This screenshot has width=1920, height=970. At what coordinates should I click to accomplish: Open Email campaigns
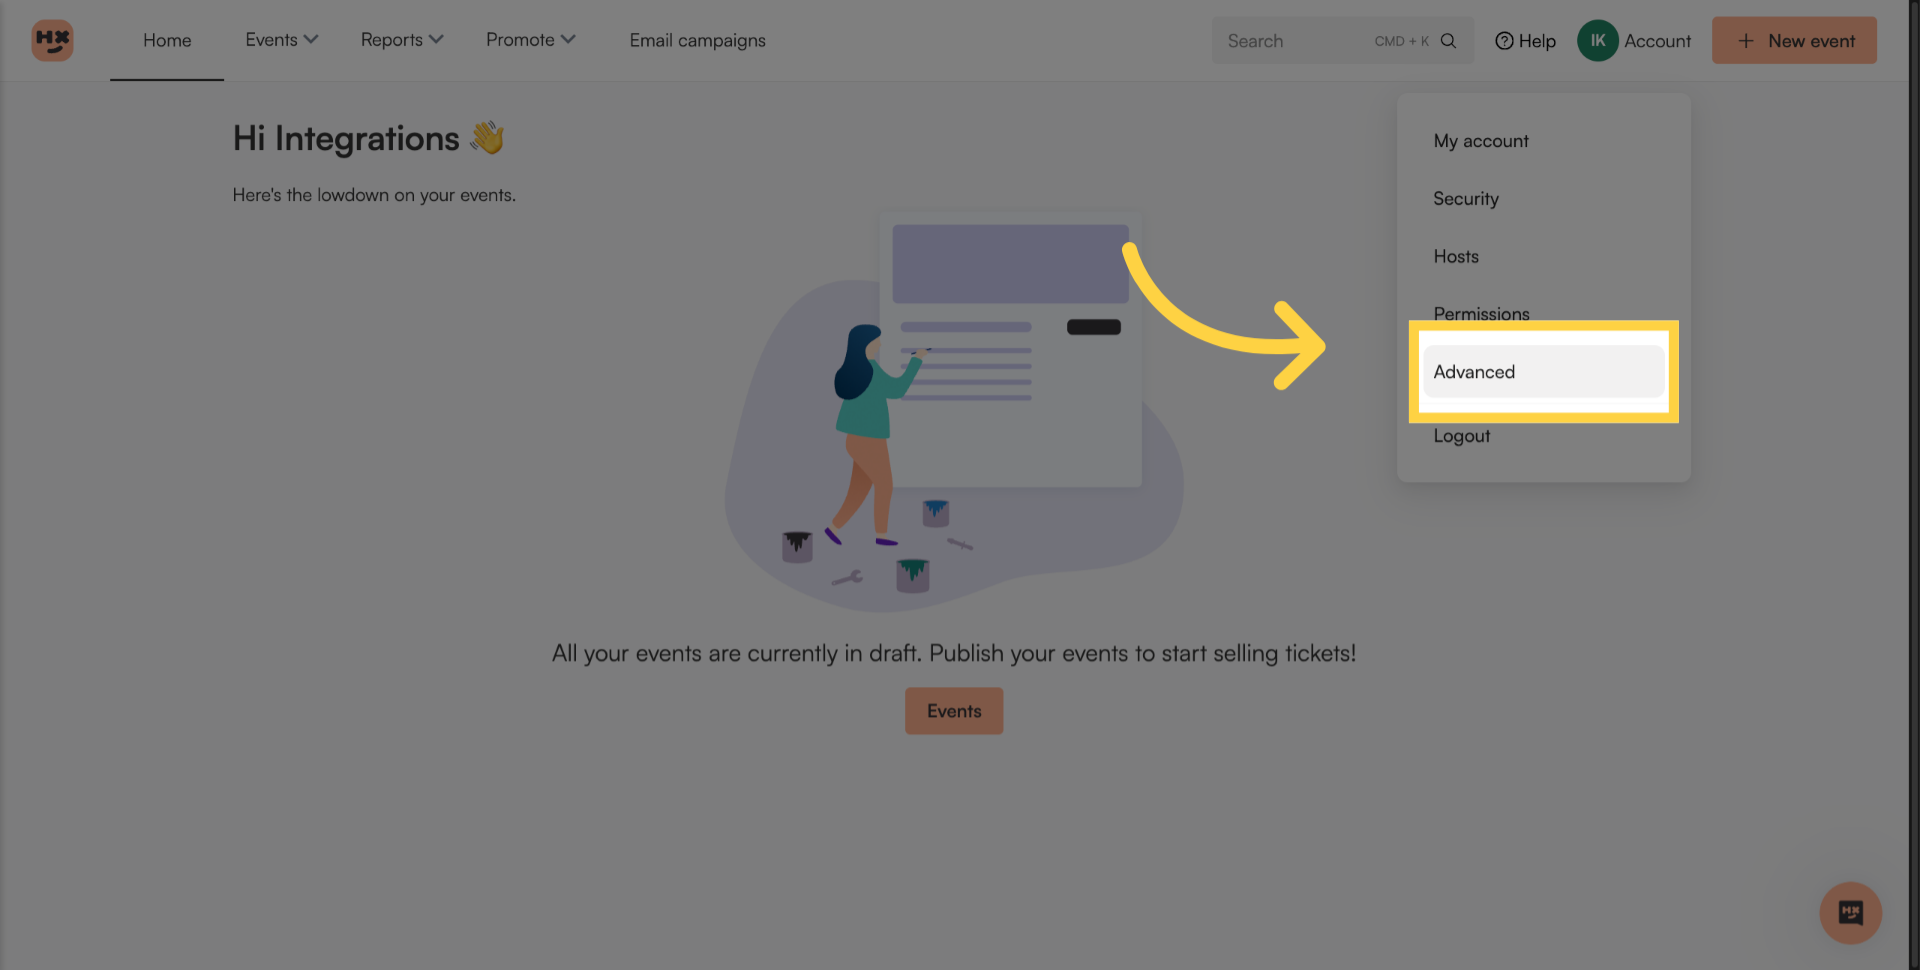pos(697,40)
